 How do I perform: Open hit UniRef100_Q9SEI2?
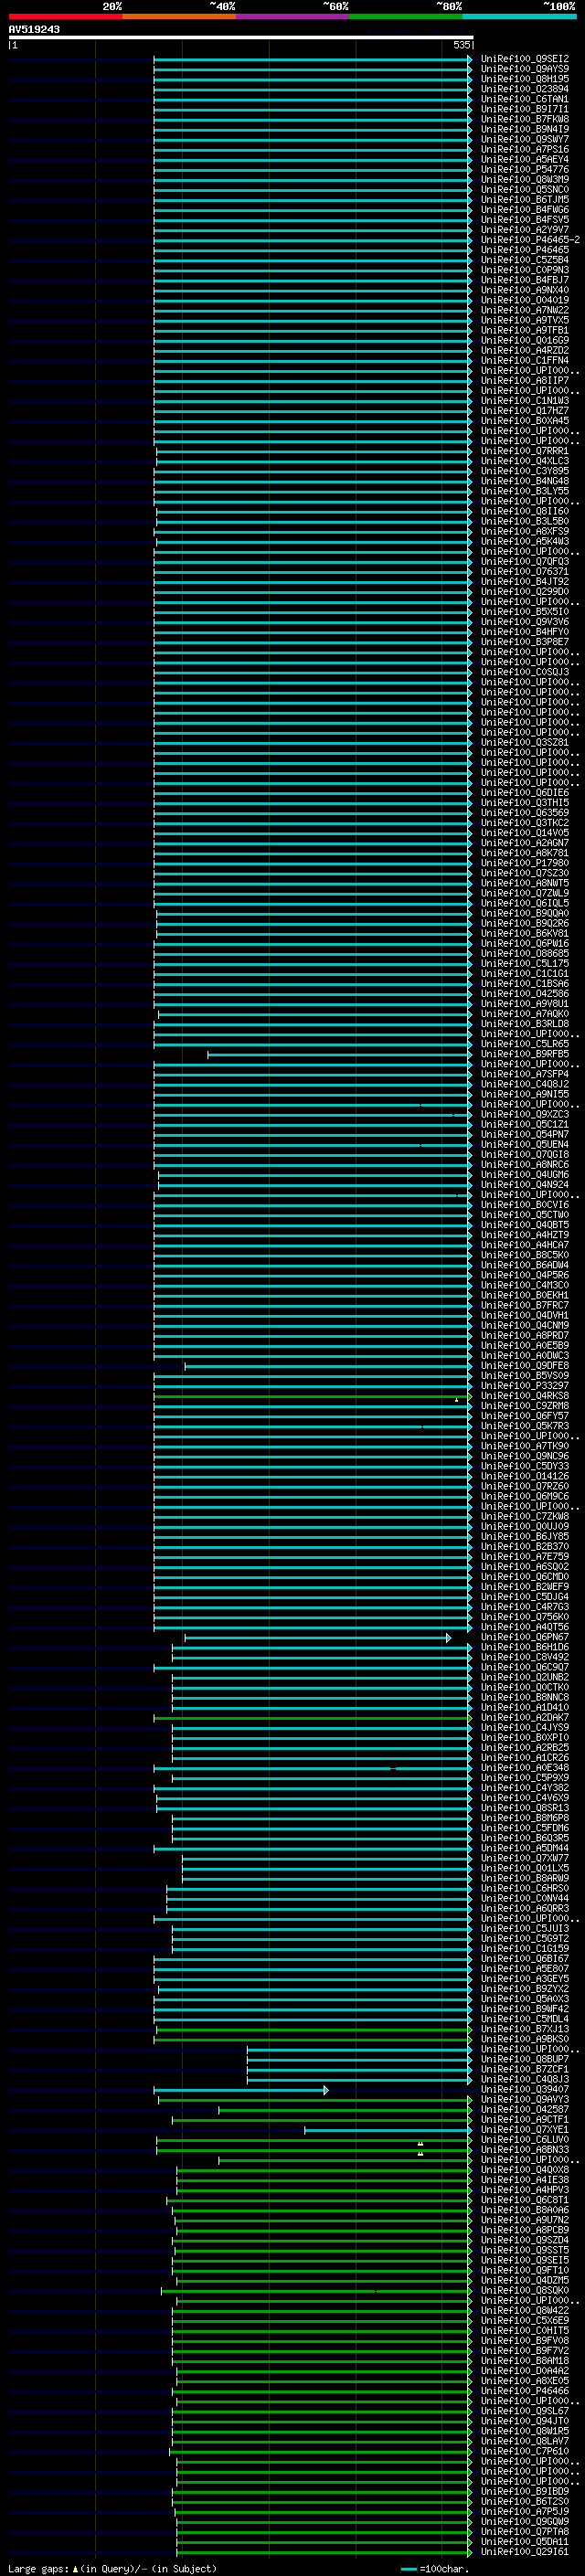(x=525, y=59)
